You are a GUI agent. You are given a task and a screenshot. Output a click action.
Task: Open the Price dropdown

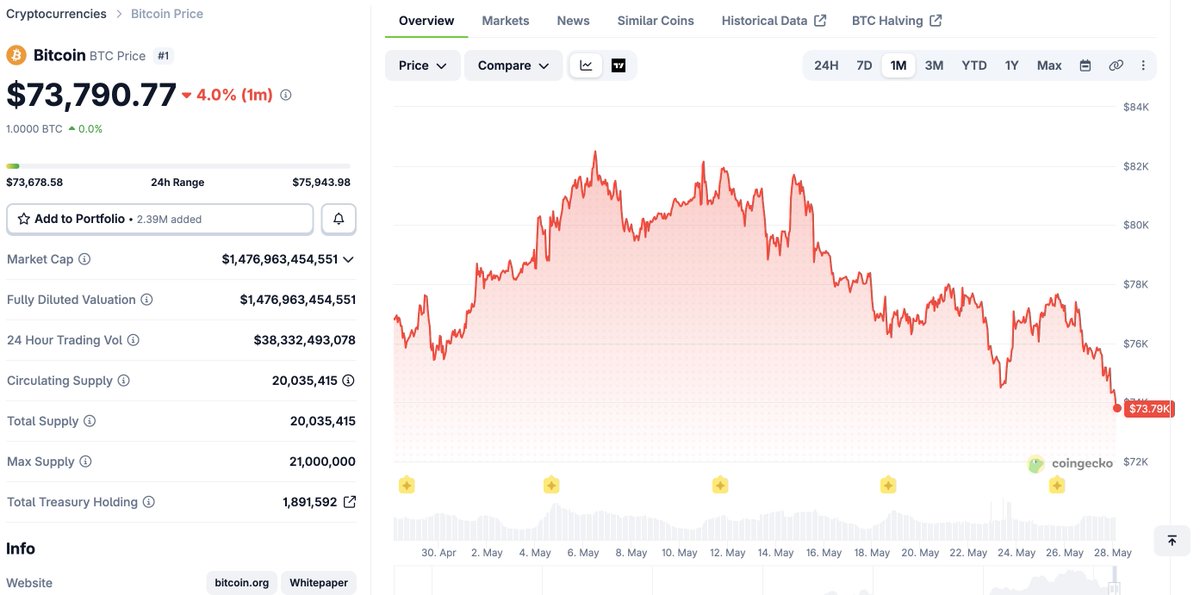pyautogui.click(x=422, y=65)
